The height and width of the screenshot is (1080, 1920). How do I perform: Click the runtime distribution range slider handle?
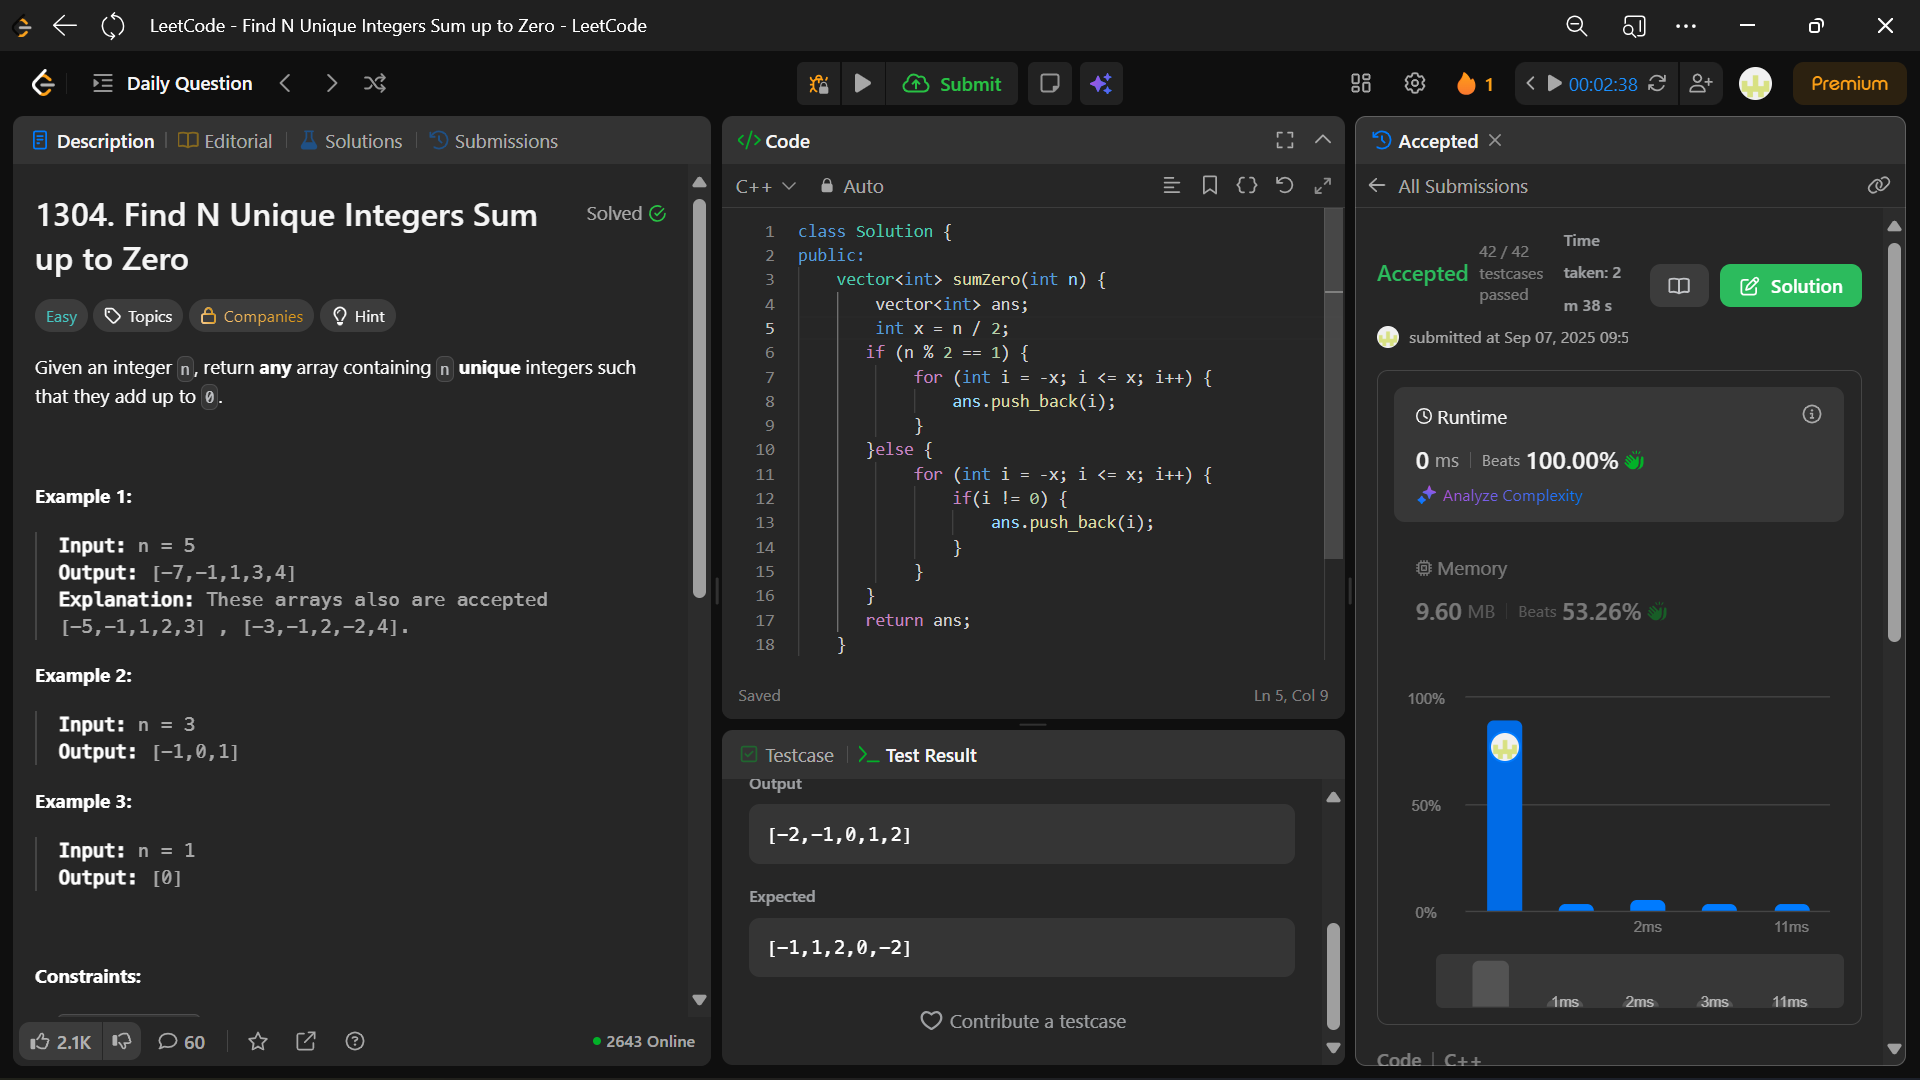point(1490,984)
